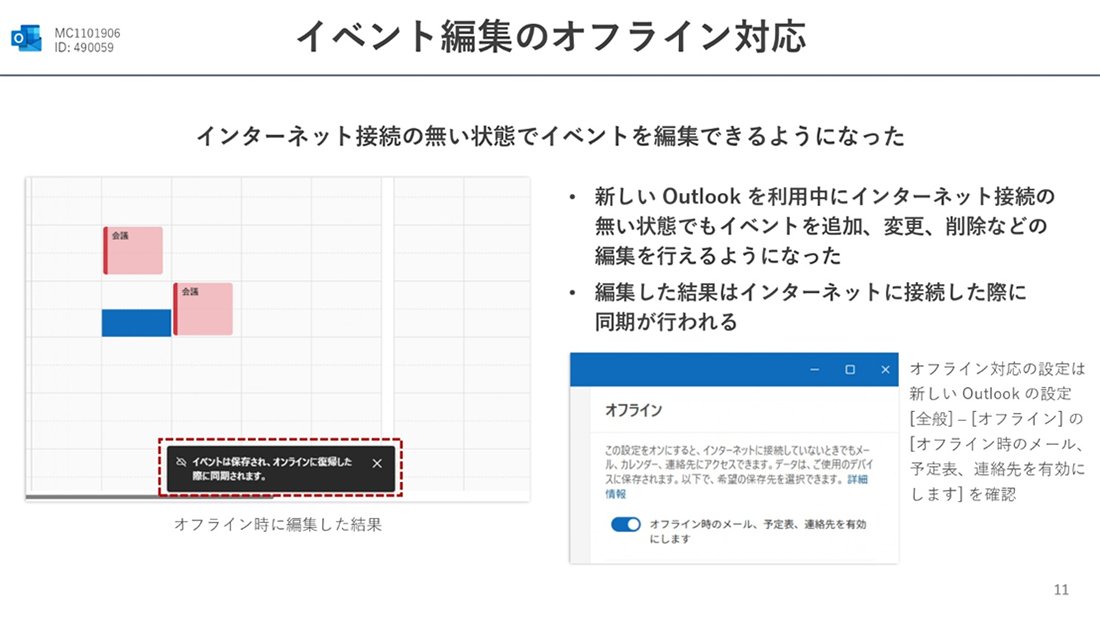Maximize the Offline settings window
The image size is (1100, 619).
pos(850,369)
